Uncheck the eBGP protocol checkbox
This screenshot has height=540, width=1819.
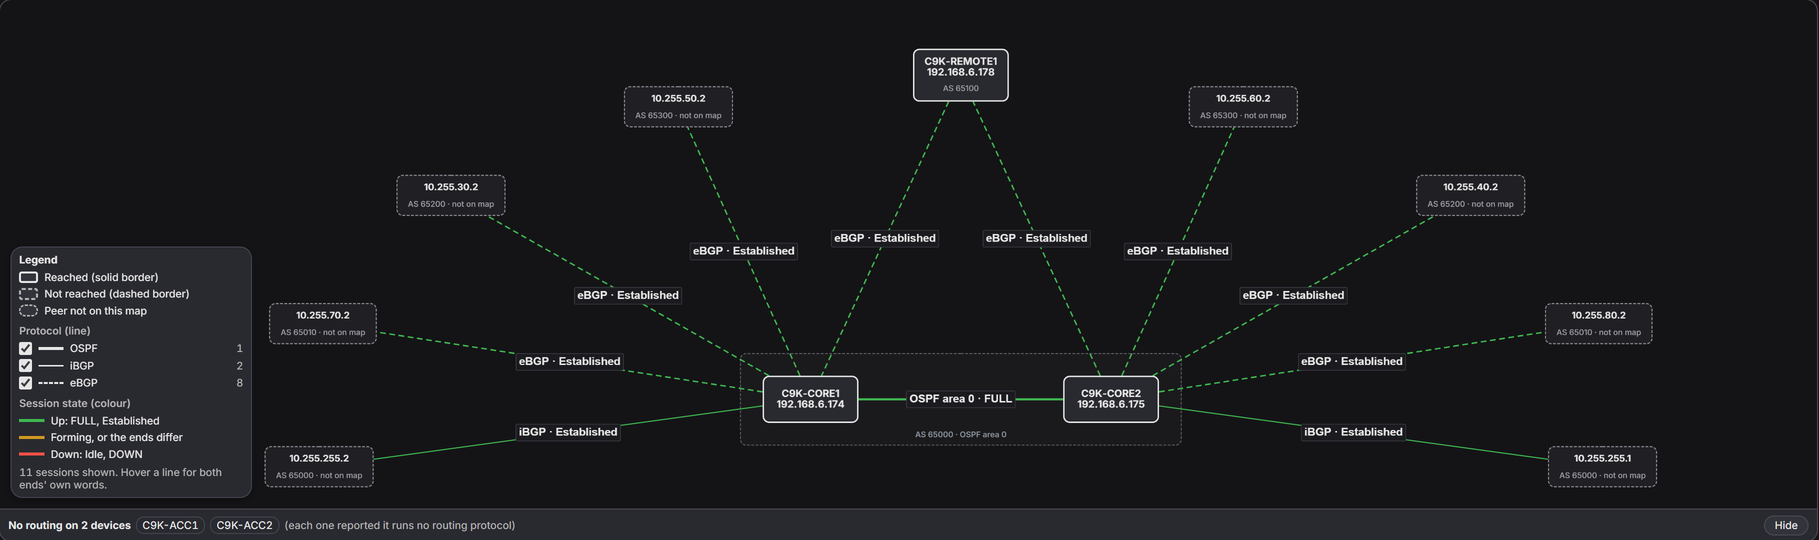26,383
